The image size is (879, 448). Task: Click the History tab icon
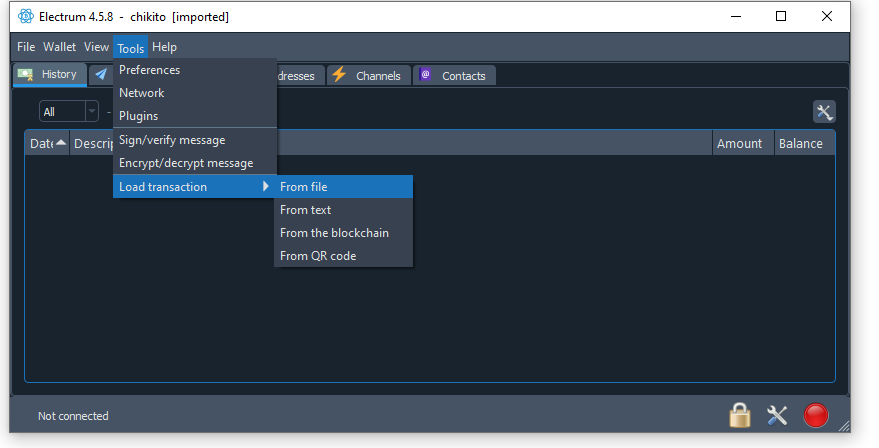point(25,74)
